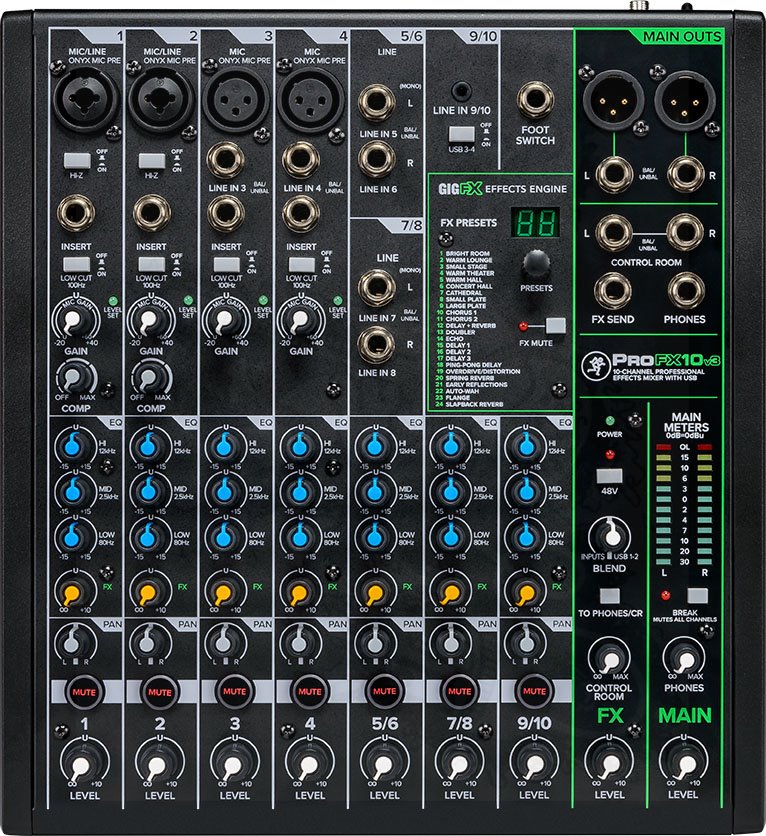Mute channel 5/6
This screenshot has width=766, height=836.
coord(385,690)
